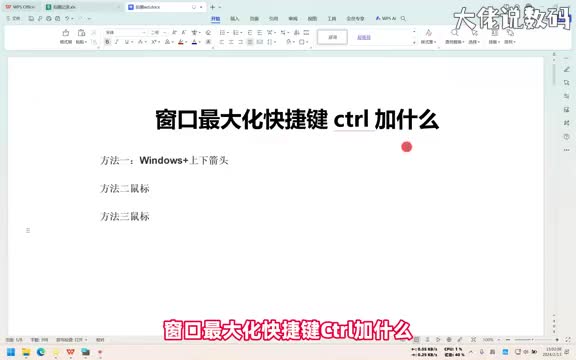
Task: Toggle italic formatting in the ribbon
Action: 117,42
